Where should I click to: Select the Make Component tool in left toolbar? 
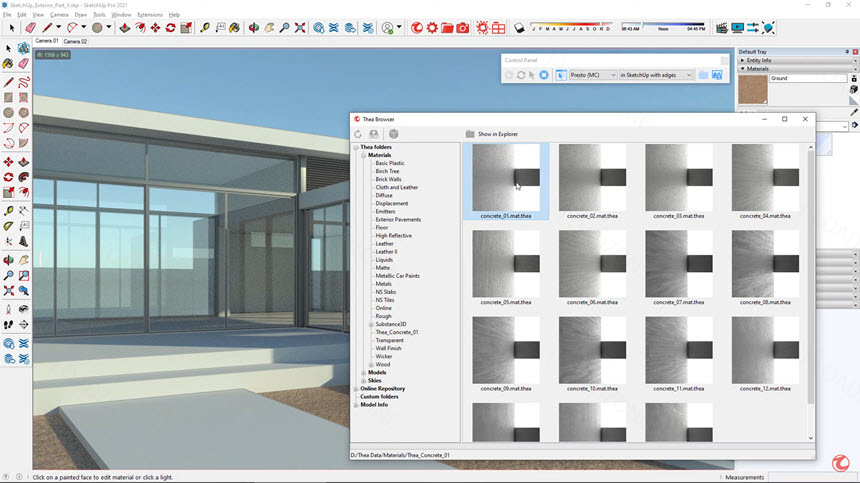[x=24, y=48]
